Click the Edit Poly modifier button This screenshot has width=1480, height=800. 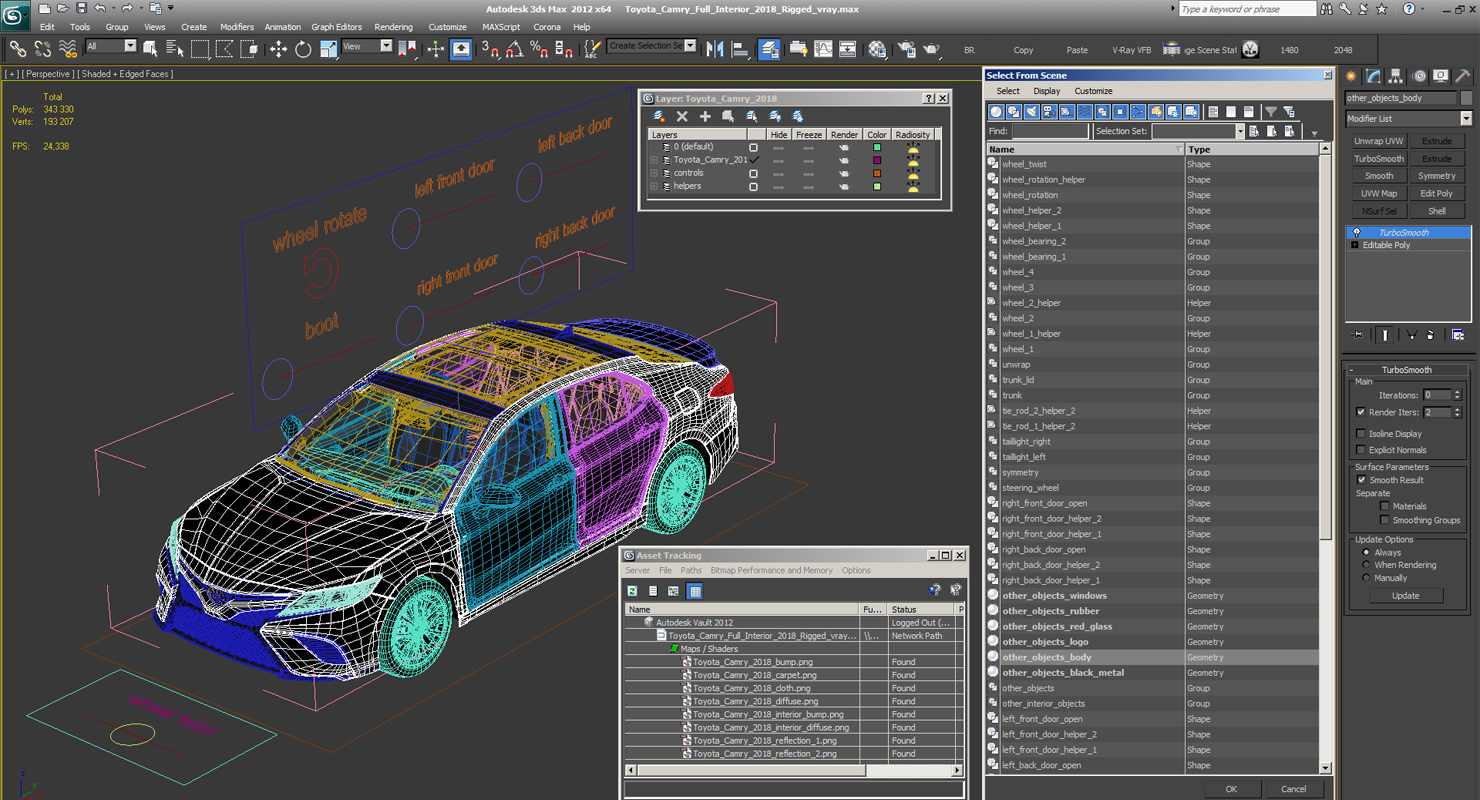(x=1437, y=194)
